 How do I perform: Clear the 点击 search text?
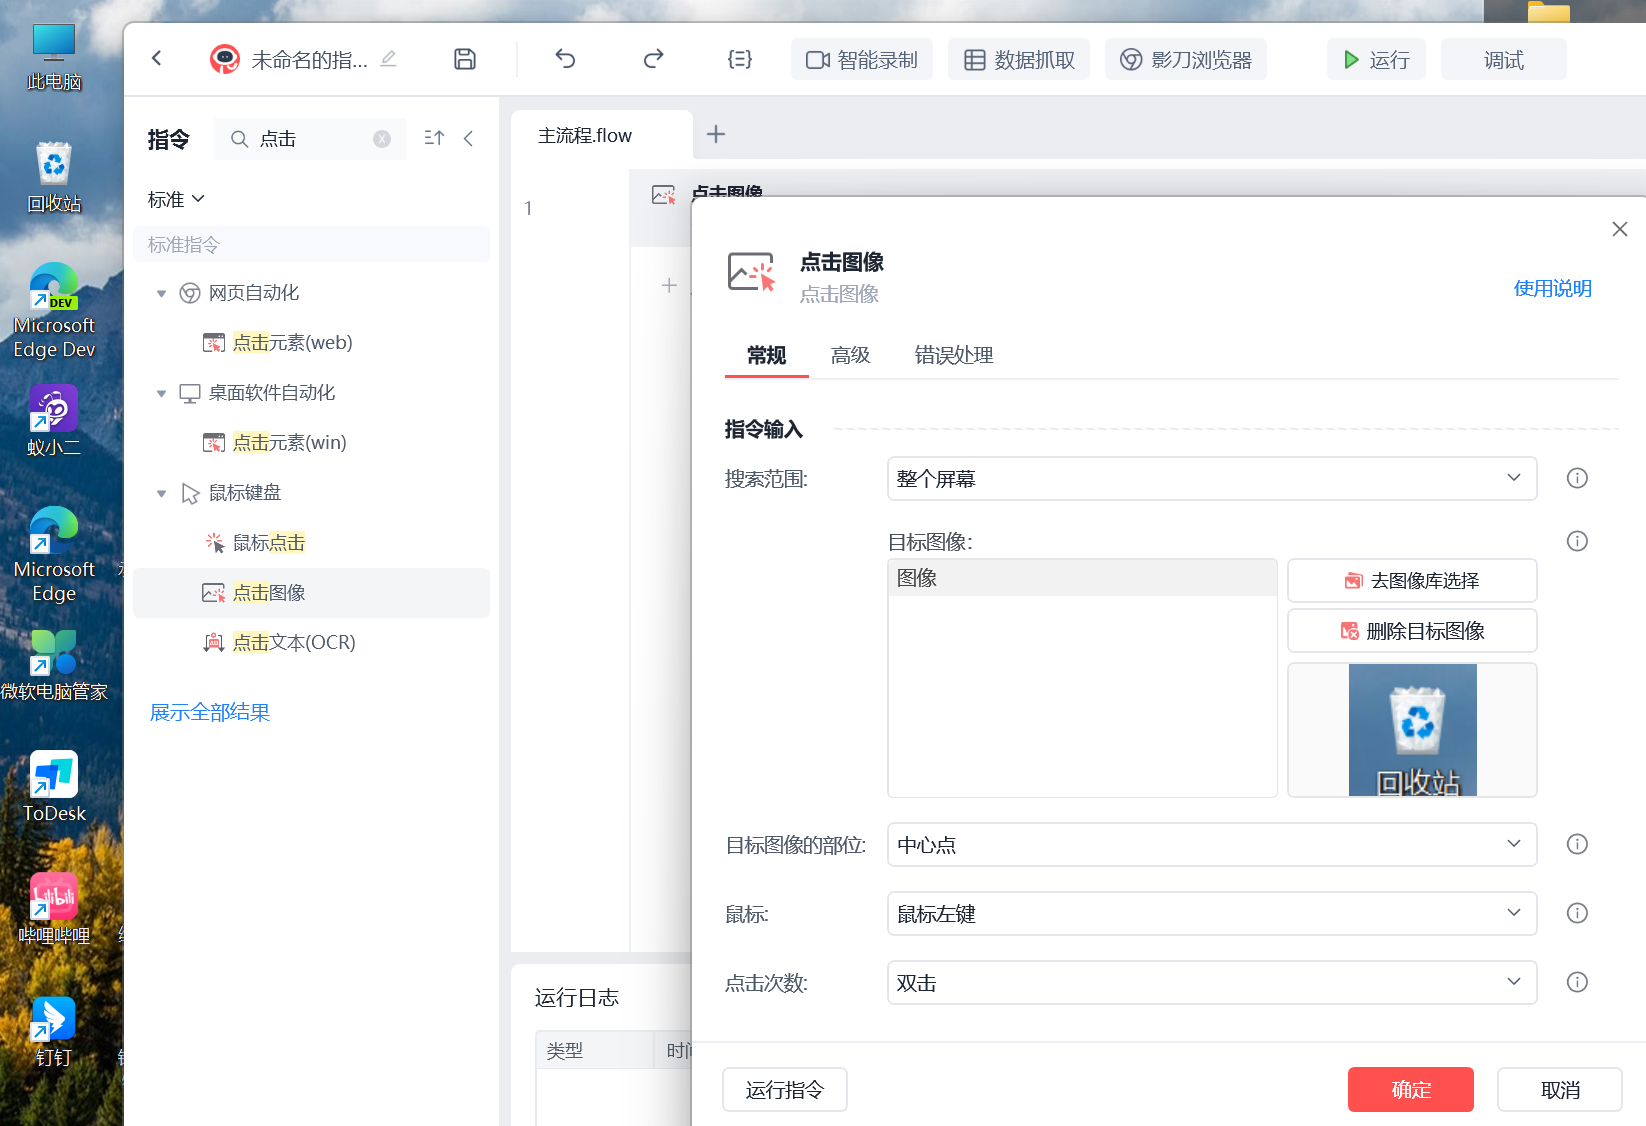point(382,139)
